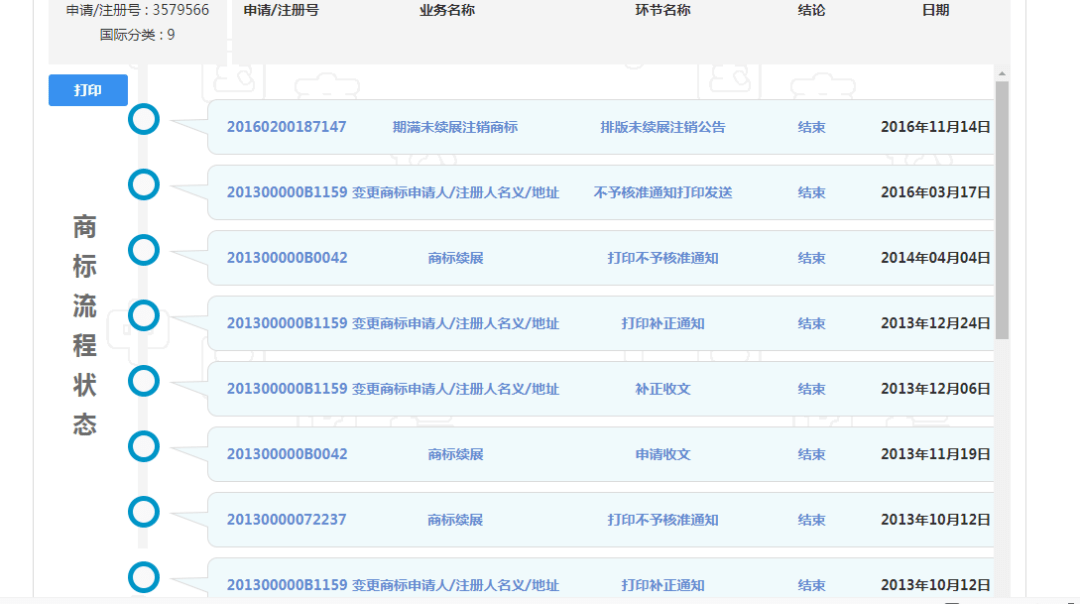Select timeline circle for 2016年11月14日 entry

coord(144,119)
